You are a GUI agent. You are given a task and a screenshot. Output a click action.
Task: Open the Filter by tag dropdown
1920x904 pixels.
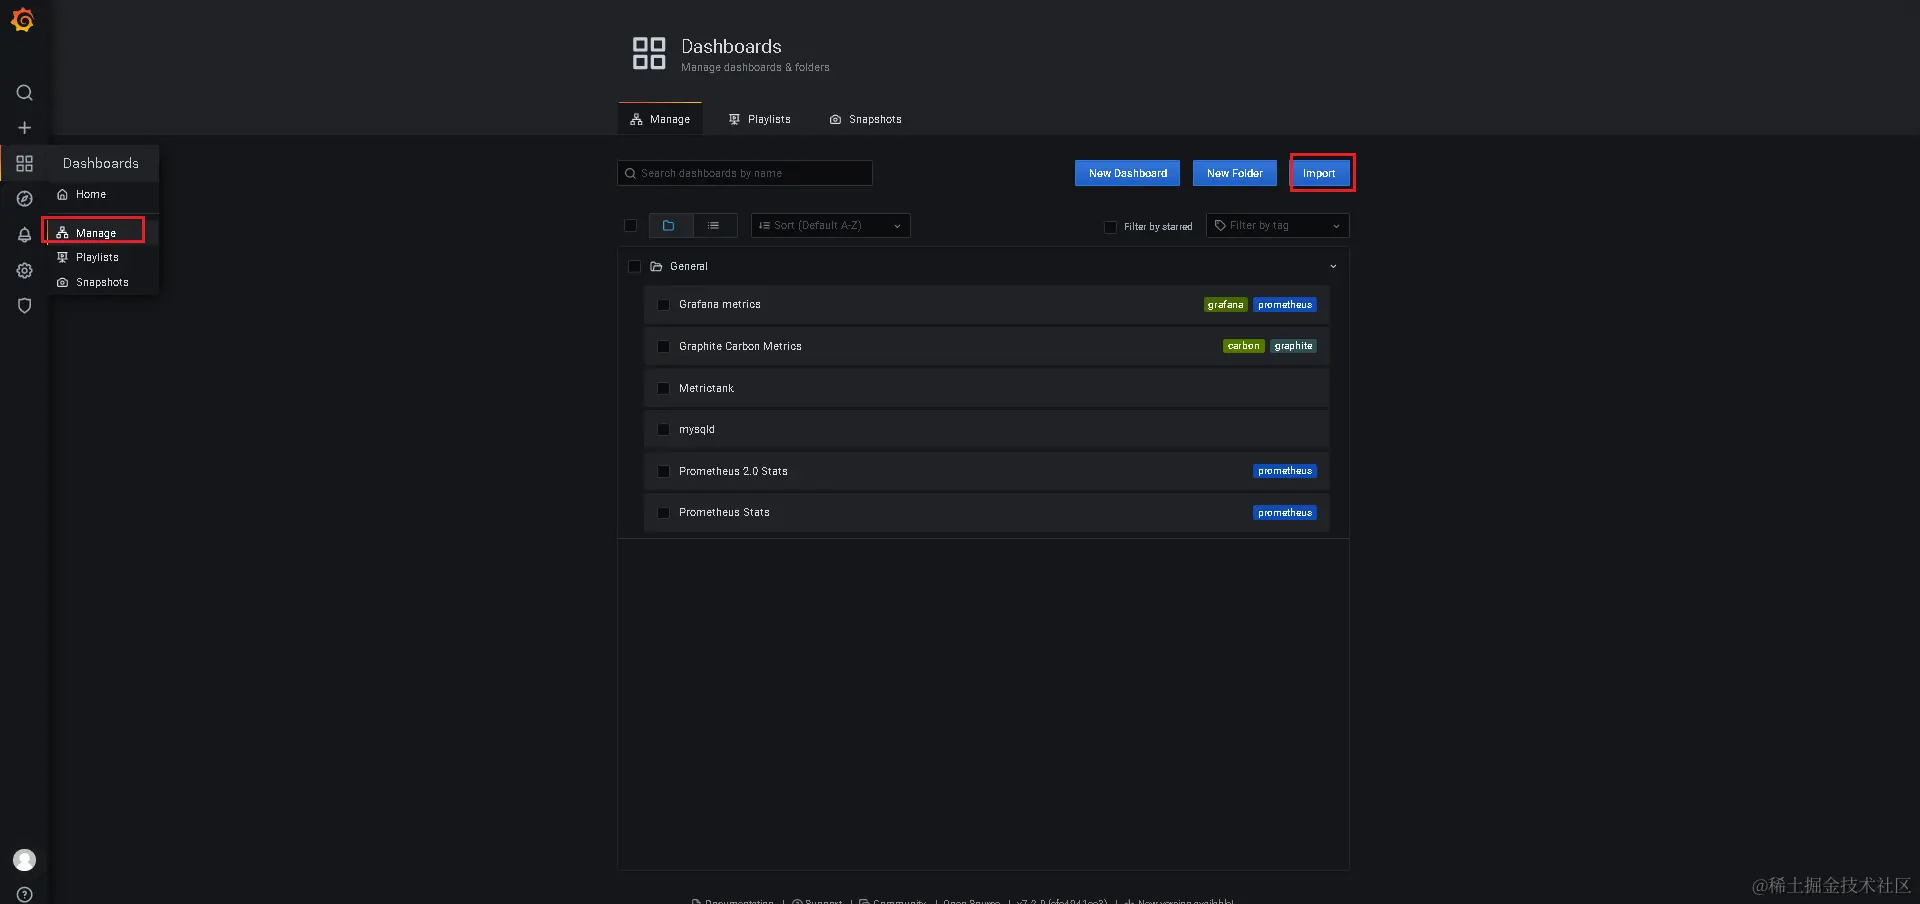[x=1278, y=226]
